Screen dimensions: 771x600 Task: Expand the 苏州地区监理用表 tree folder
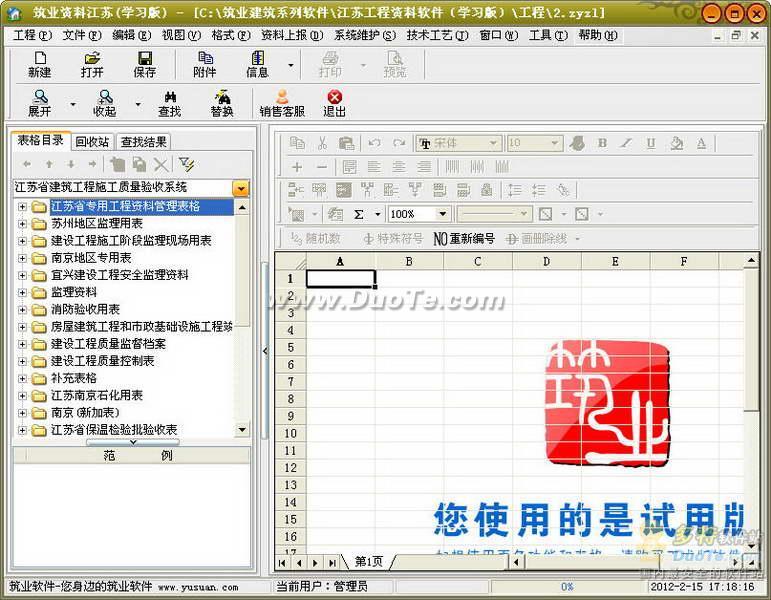(22, 223)
